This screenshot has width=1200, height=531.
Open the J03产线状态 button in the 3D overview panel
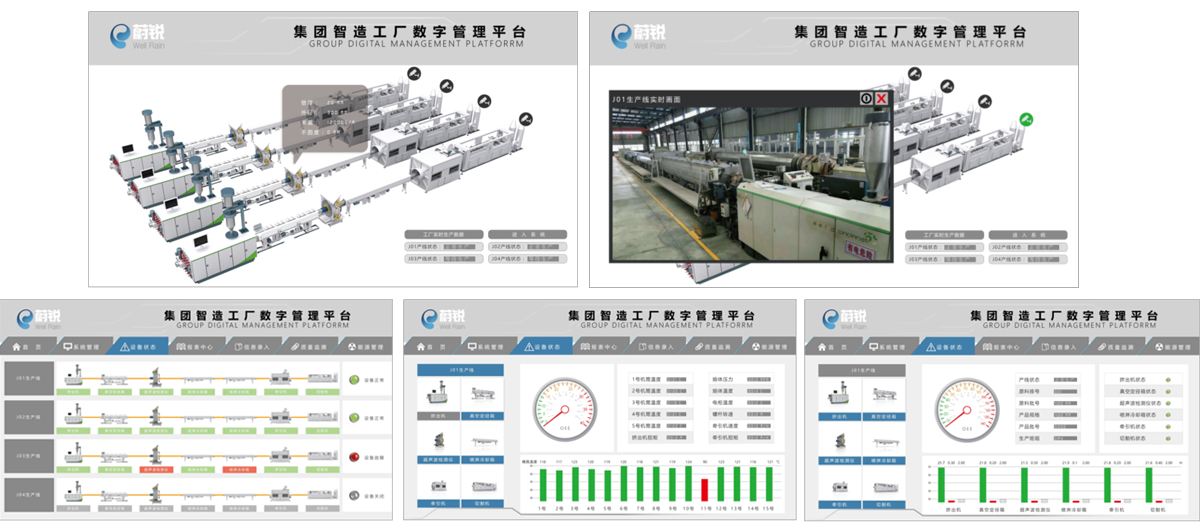click(x=445, y=258)
